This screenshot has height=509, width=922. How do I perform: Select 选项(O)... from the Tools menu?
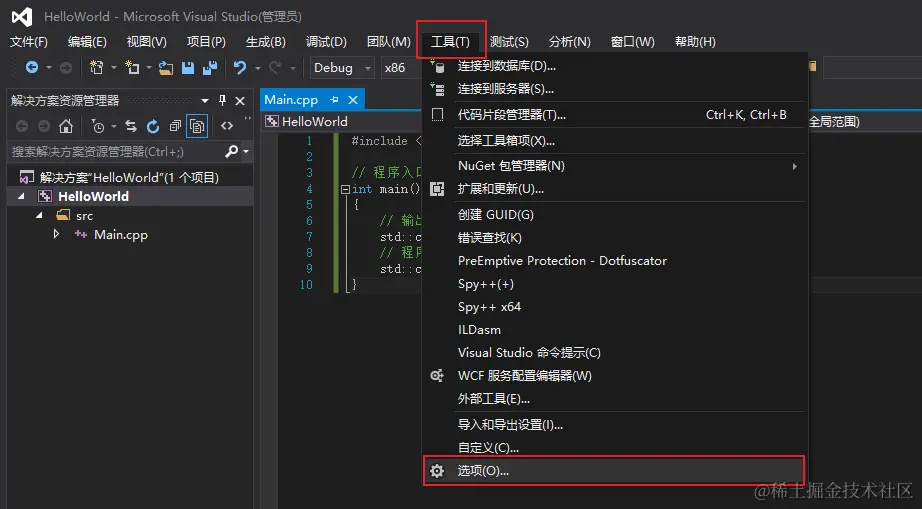(x=613, y=471)
